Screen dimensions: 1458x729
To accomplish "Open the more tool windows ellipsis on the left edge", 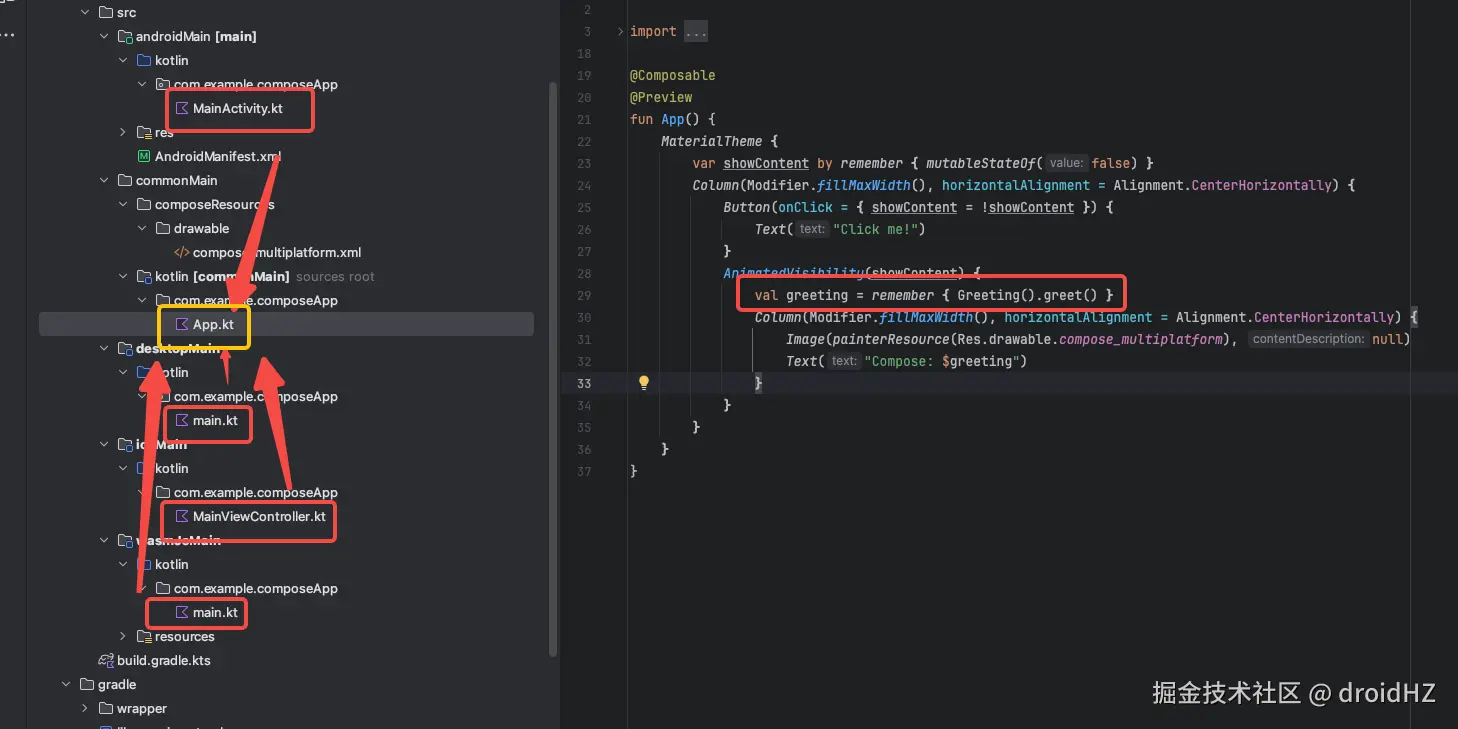I will 8,36.
